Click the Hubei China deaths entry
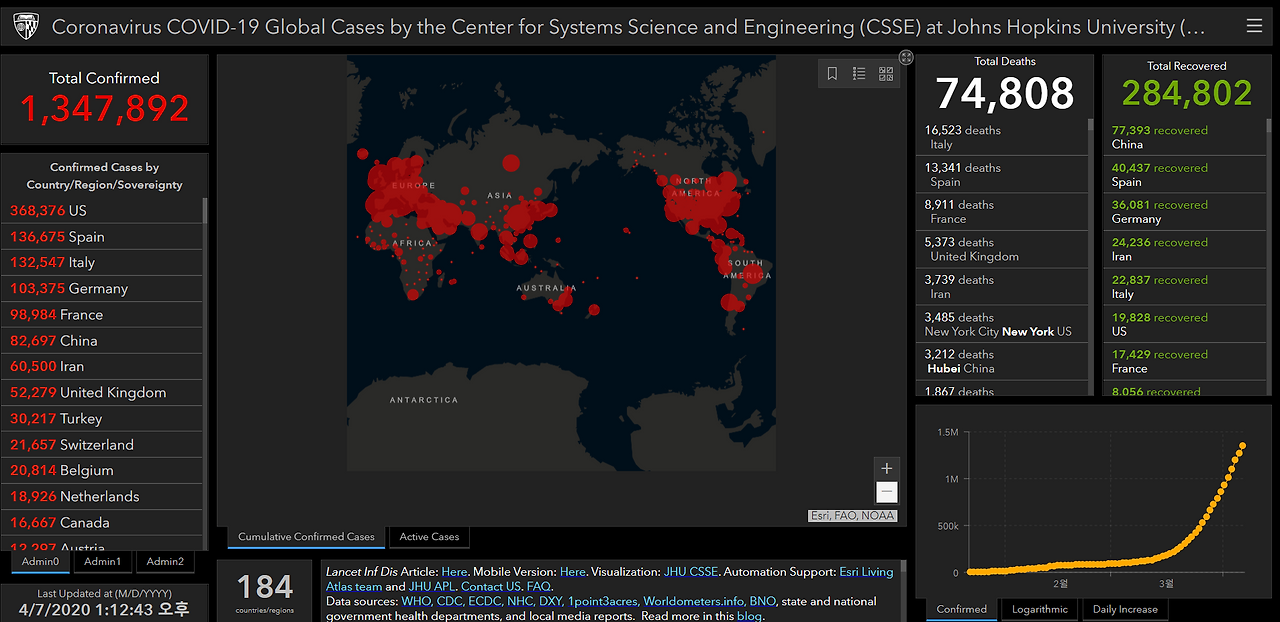Viewport: 1280px width, 622px height. pyautogui.click(x=1002, y=361)
